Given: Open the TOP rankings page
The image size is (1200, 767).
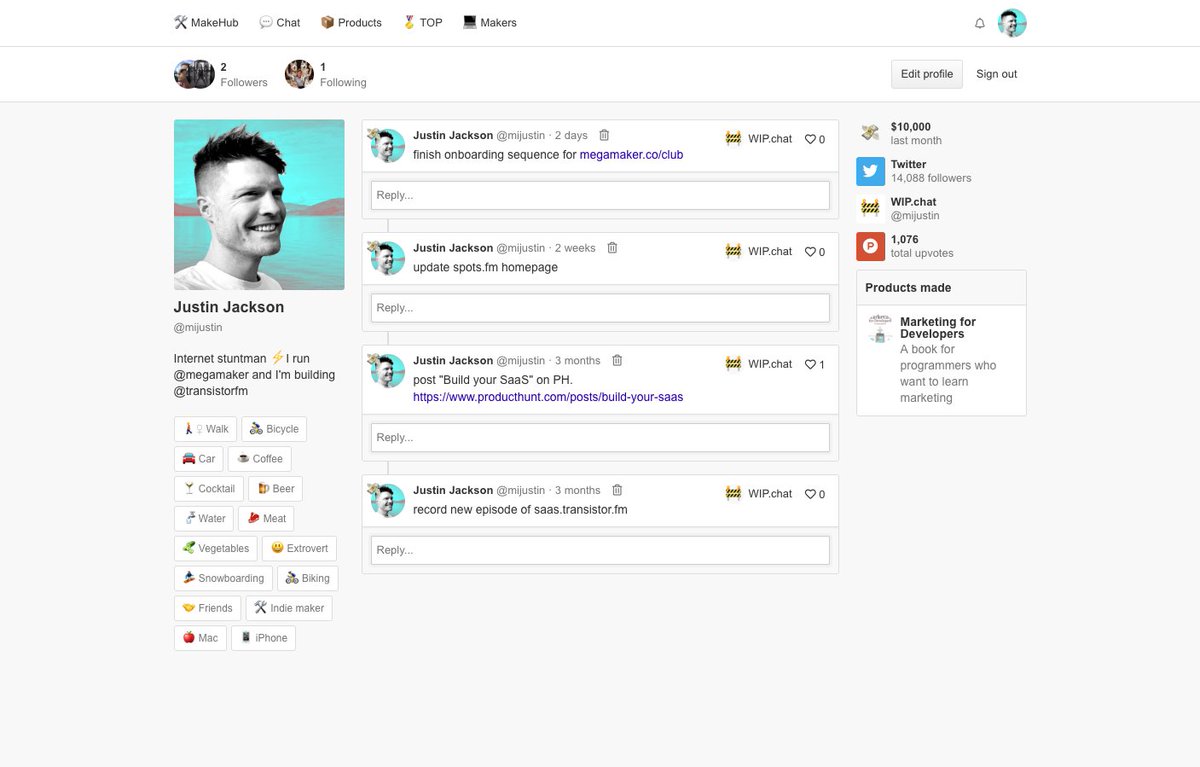Looking at the screenshot, I should point(422,23).
